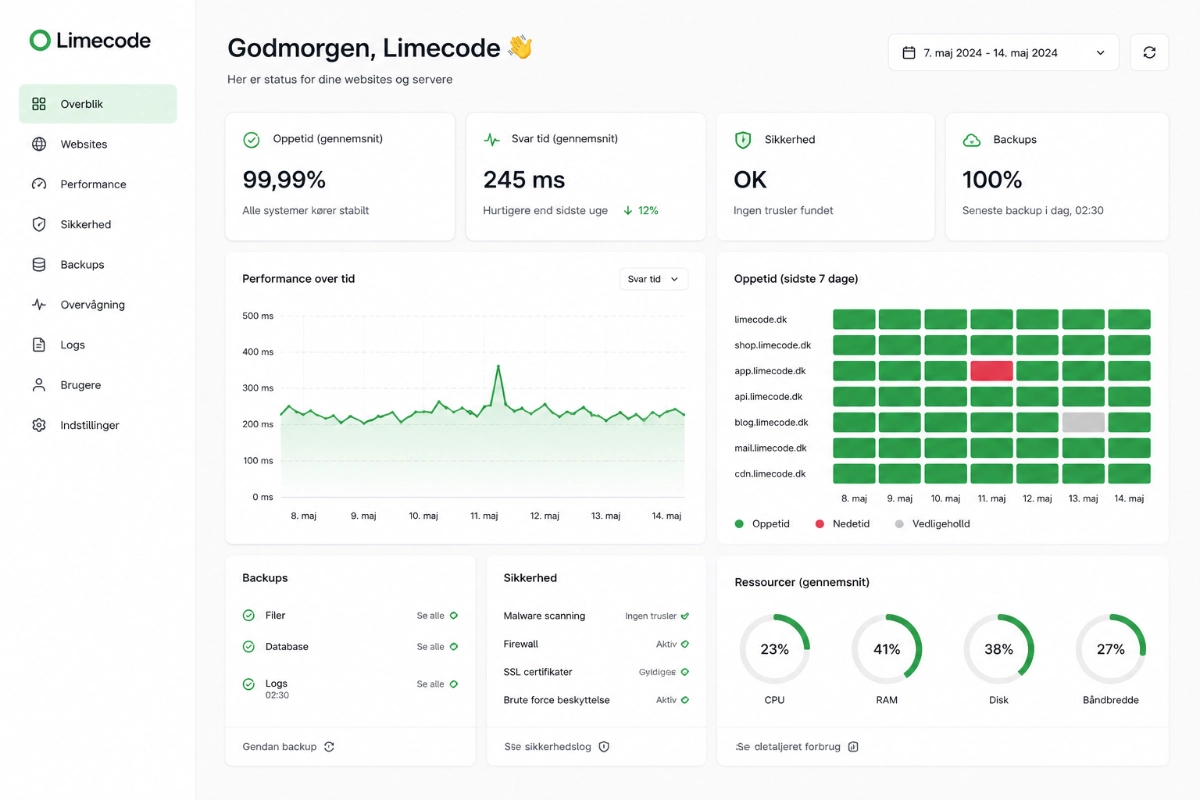
Task: Click the Indstillinger gear icon
Action: [39, 425]
